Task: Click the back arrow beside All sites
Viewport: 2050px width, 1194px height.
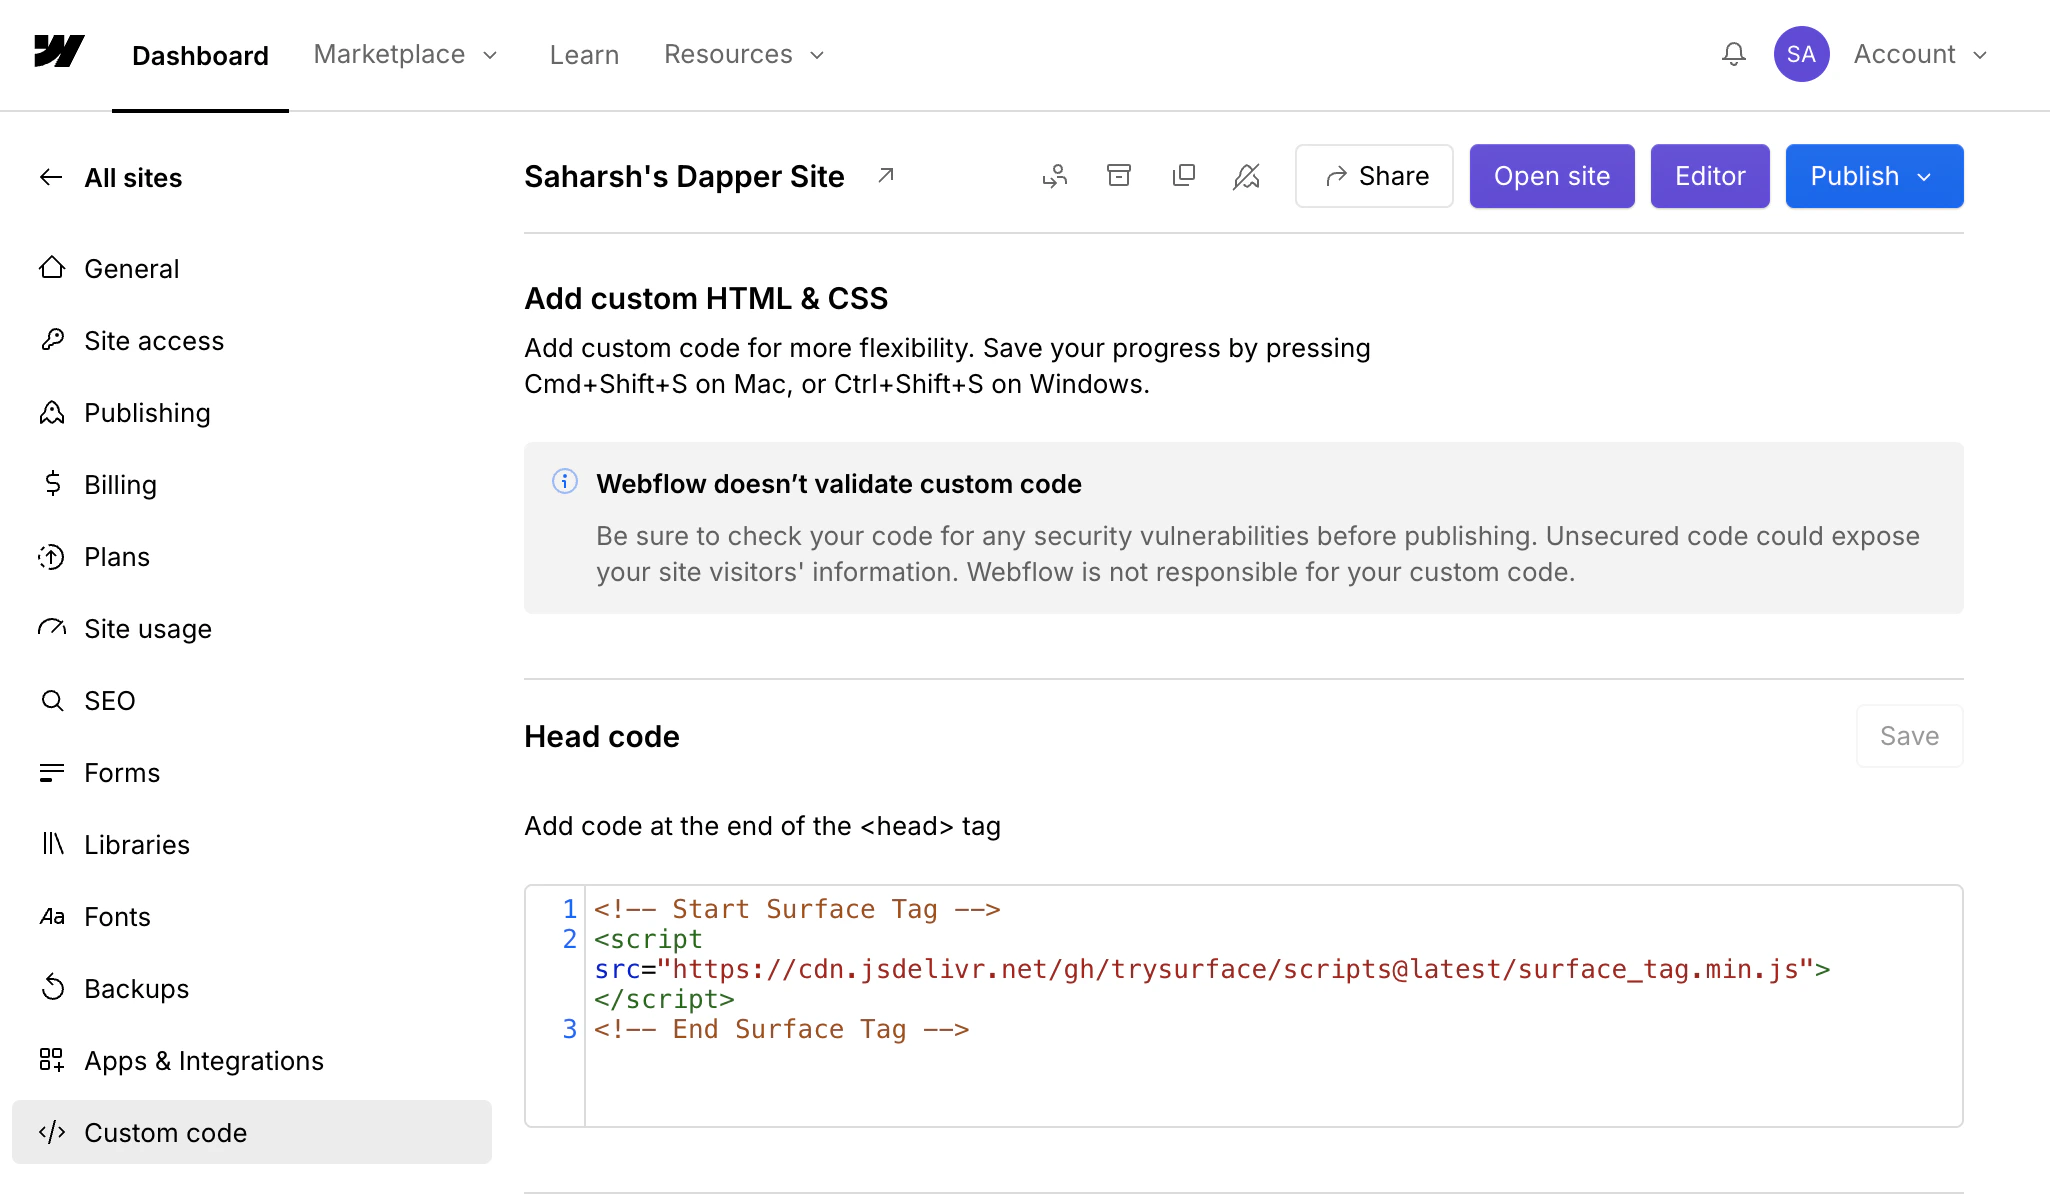Action: coord(51,178)
